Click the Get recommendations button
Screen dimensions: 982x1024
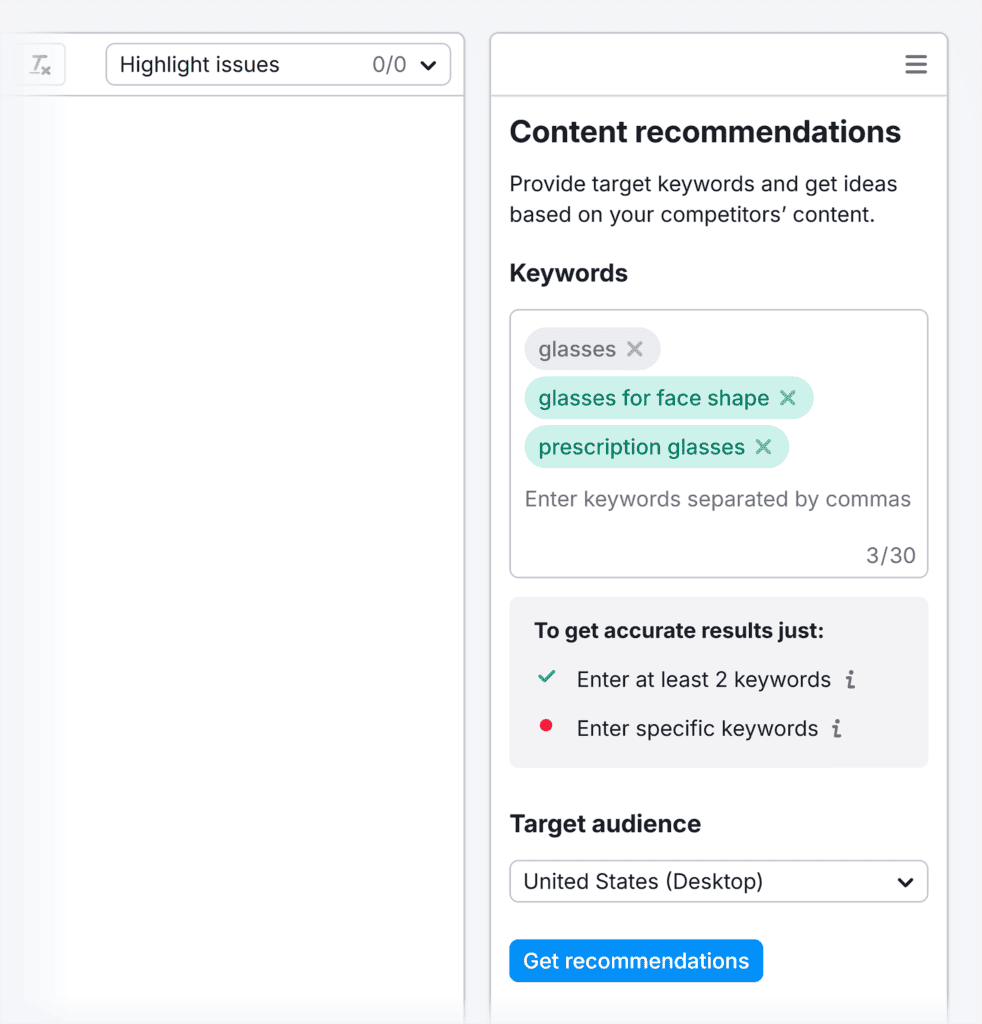636,961
